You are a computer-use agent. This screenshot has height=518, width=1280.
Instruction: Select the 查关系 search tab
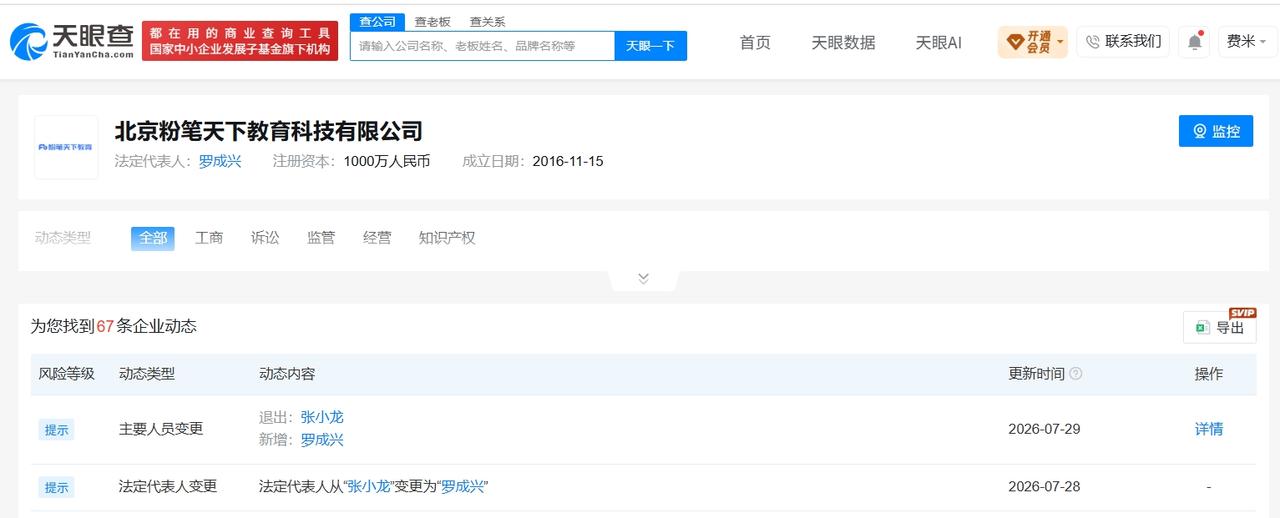point(488,22)
